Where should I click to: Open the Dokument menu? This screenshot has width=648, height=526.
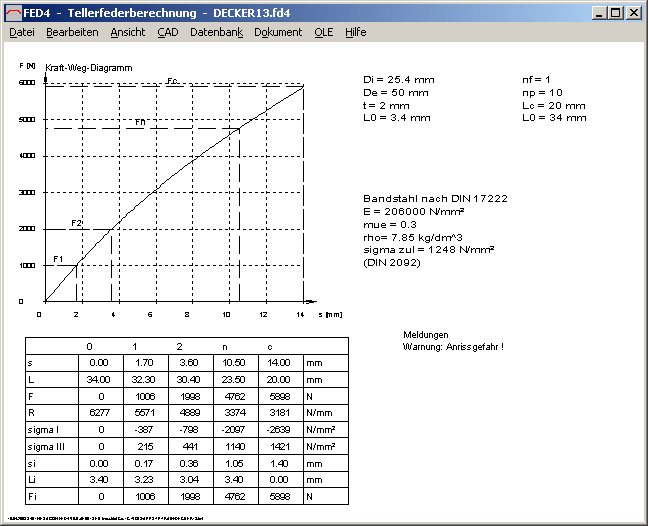(x=278, y=32)
